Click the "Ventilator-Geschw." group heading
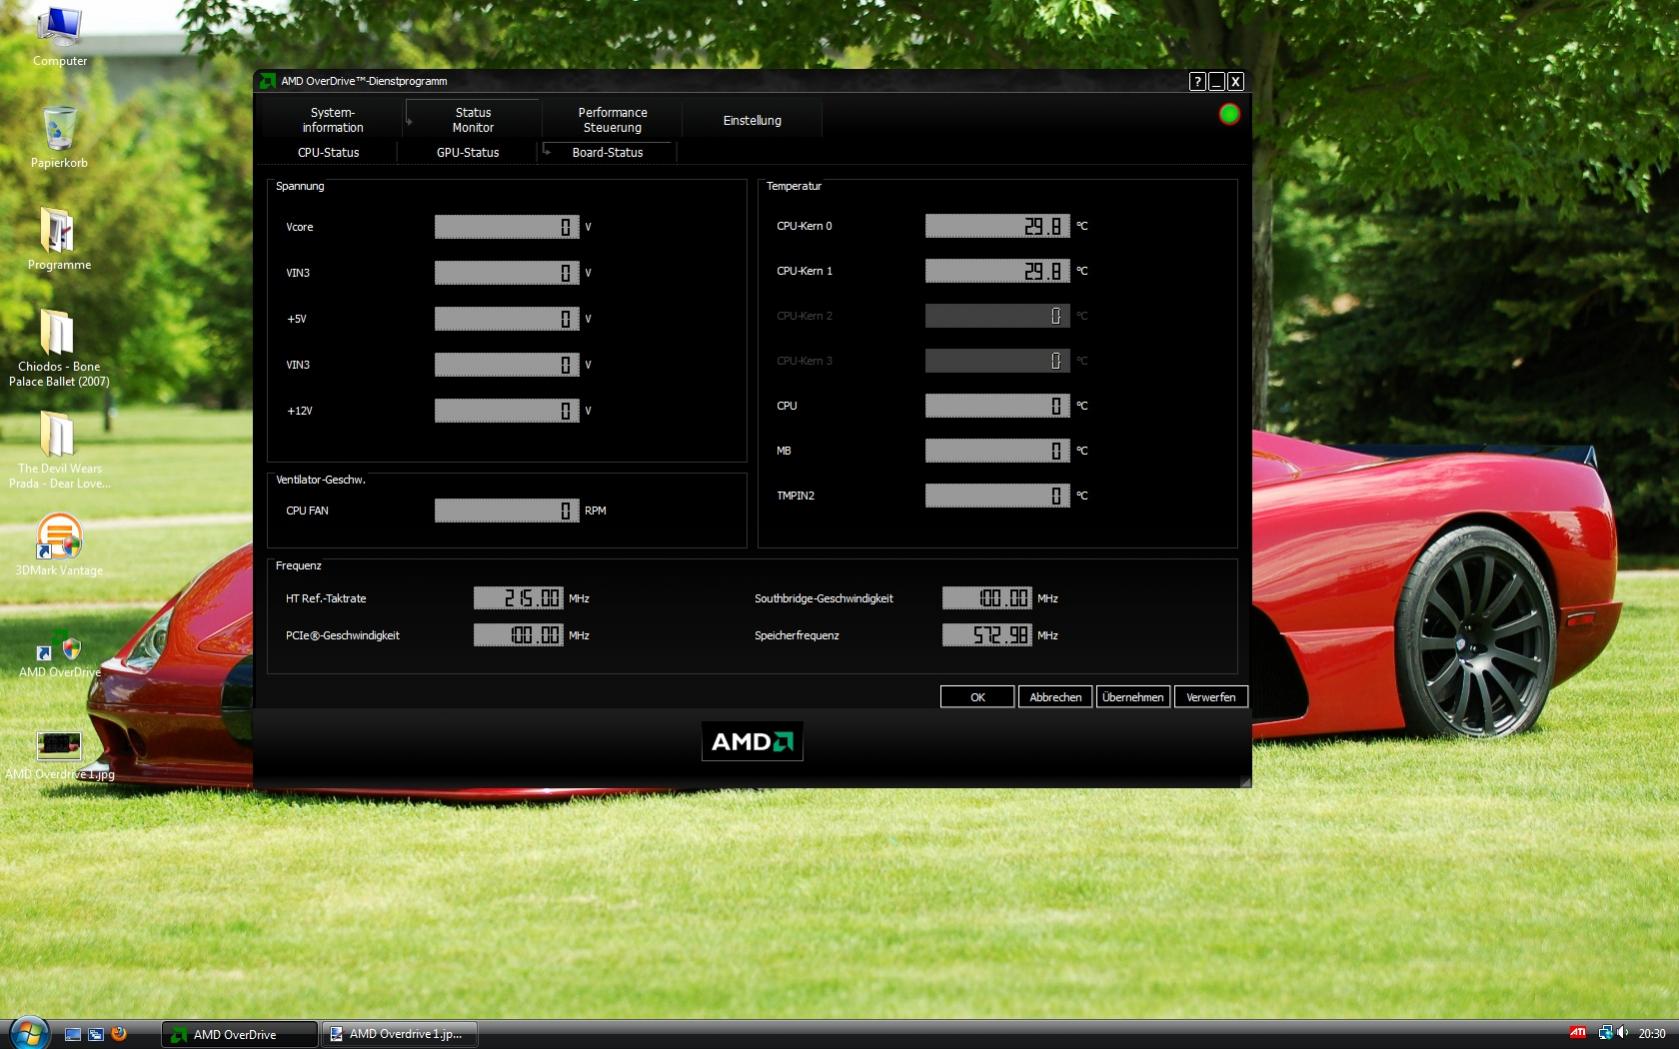The width and height of the screenshot is (1679, 1049). pos(321,480)
